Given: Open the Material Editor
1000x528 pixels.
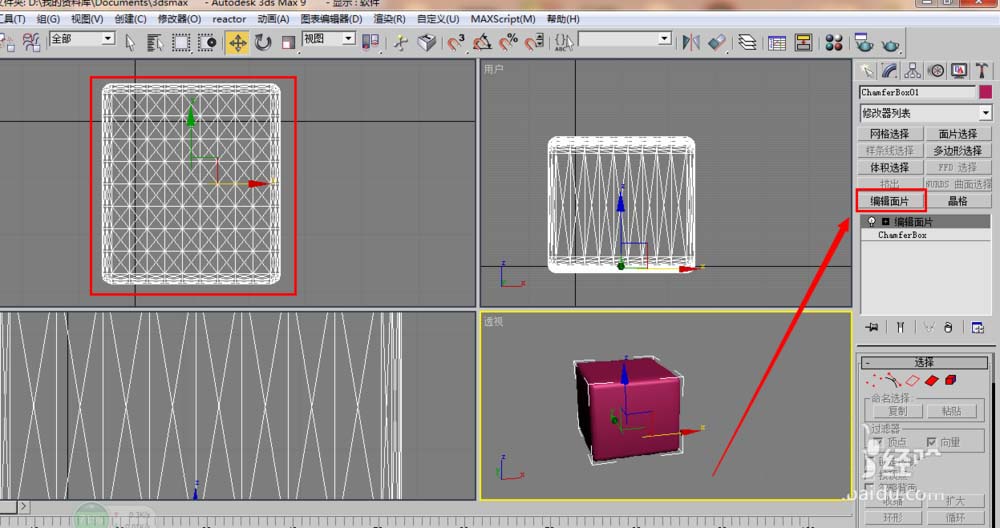Looking at the screenshot, I should pyautogui.click(x=834, y=42).
